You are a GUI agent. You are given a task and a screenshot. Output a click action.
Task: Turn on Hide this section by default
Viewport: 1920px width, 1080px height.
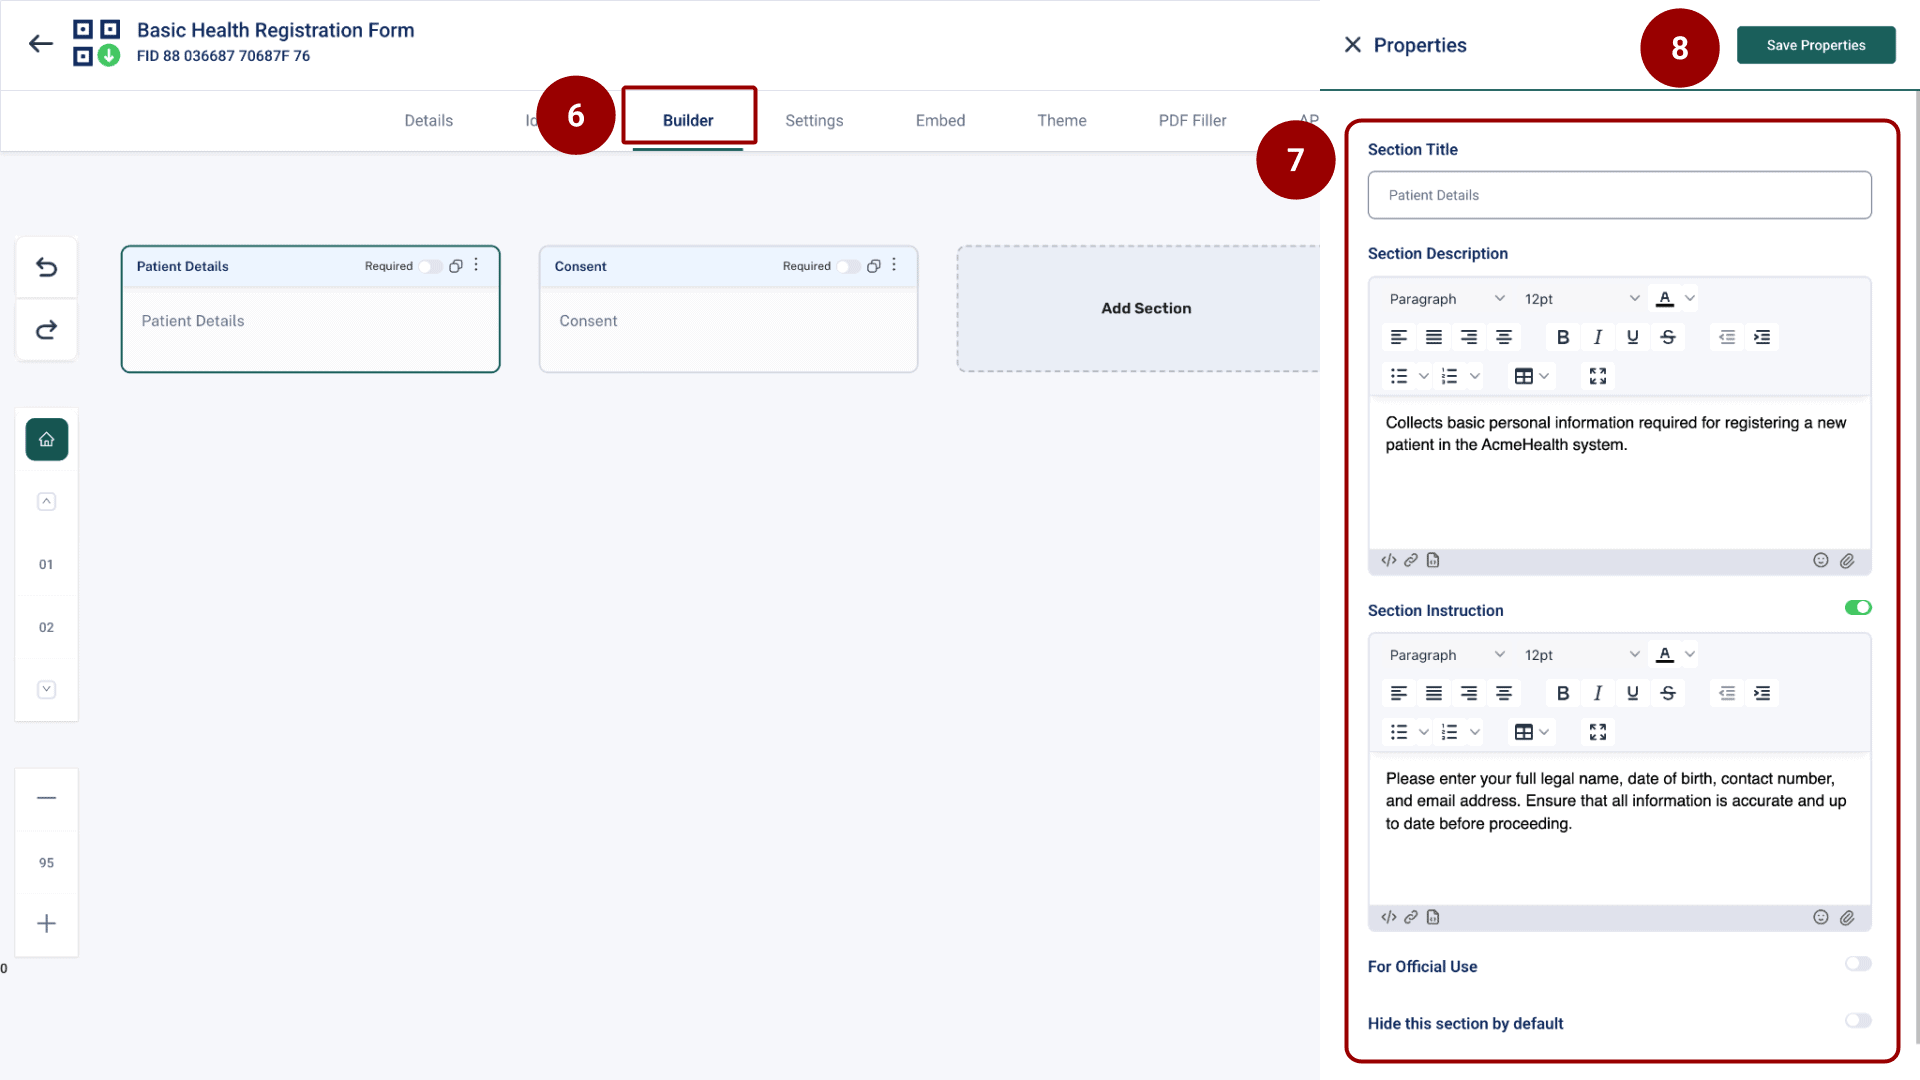point(1858,1021)
